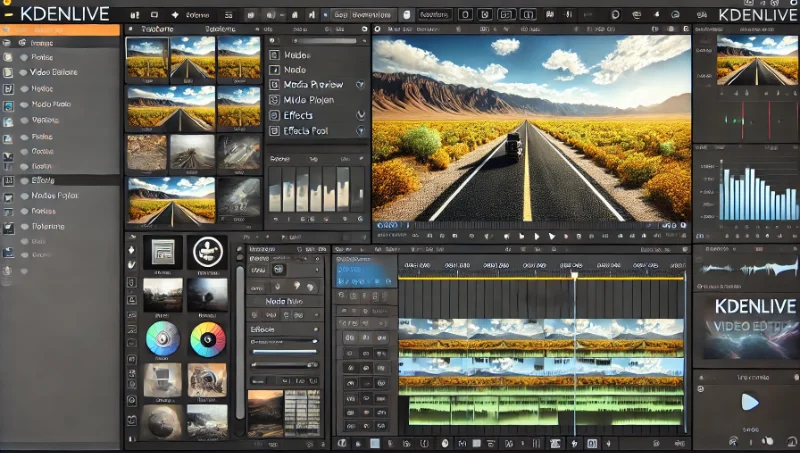Select the first road thumbnail in media bin
The width and height of the screenshot is (800, 453).
pyautogui.click(x=147, y=59)
